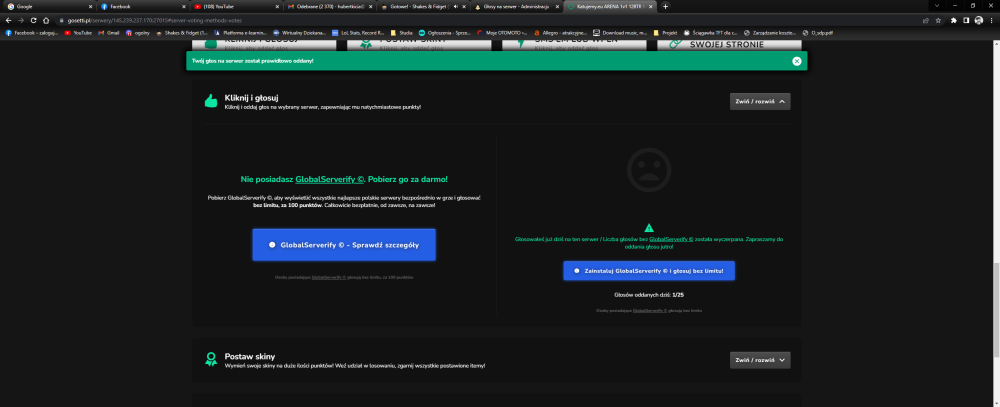Switch to the Odebrane Gmail tab
The image size is (1000, 407).
tap(328, 6)
